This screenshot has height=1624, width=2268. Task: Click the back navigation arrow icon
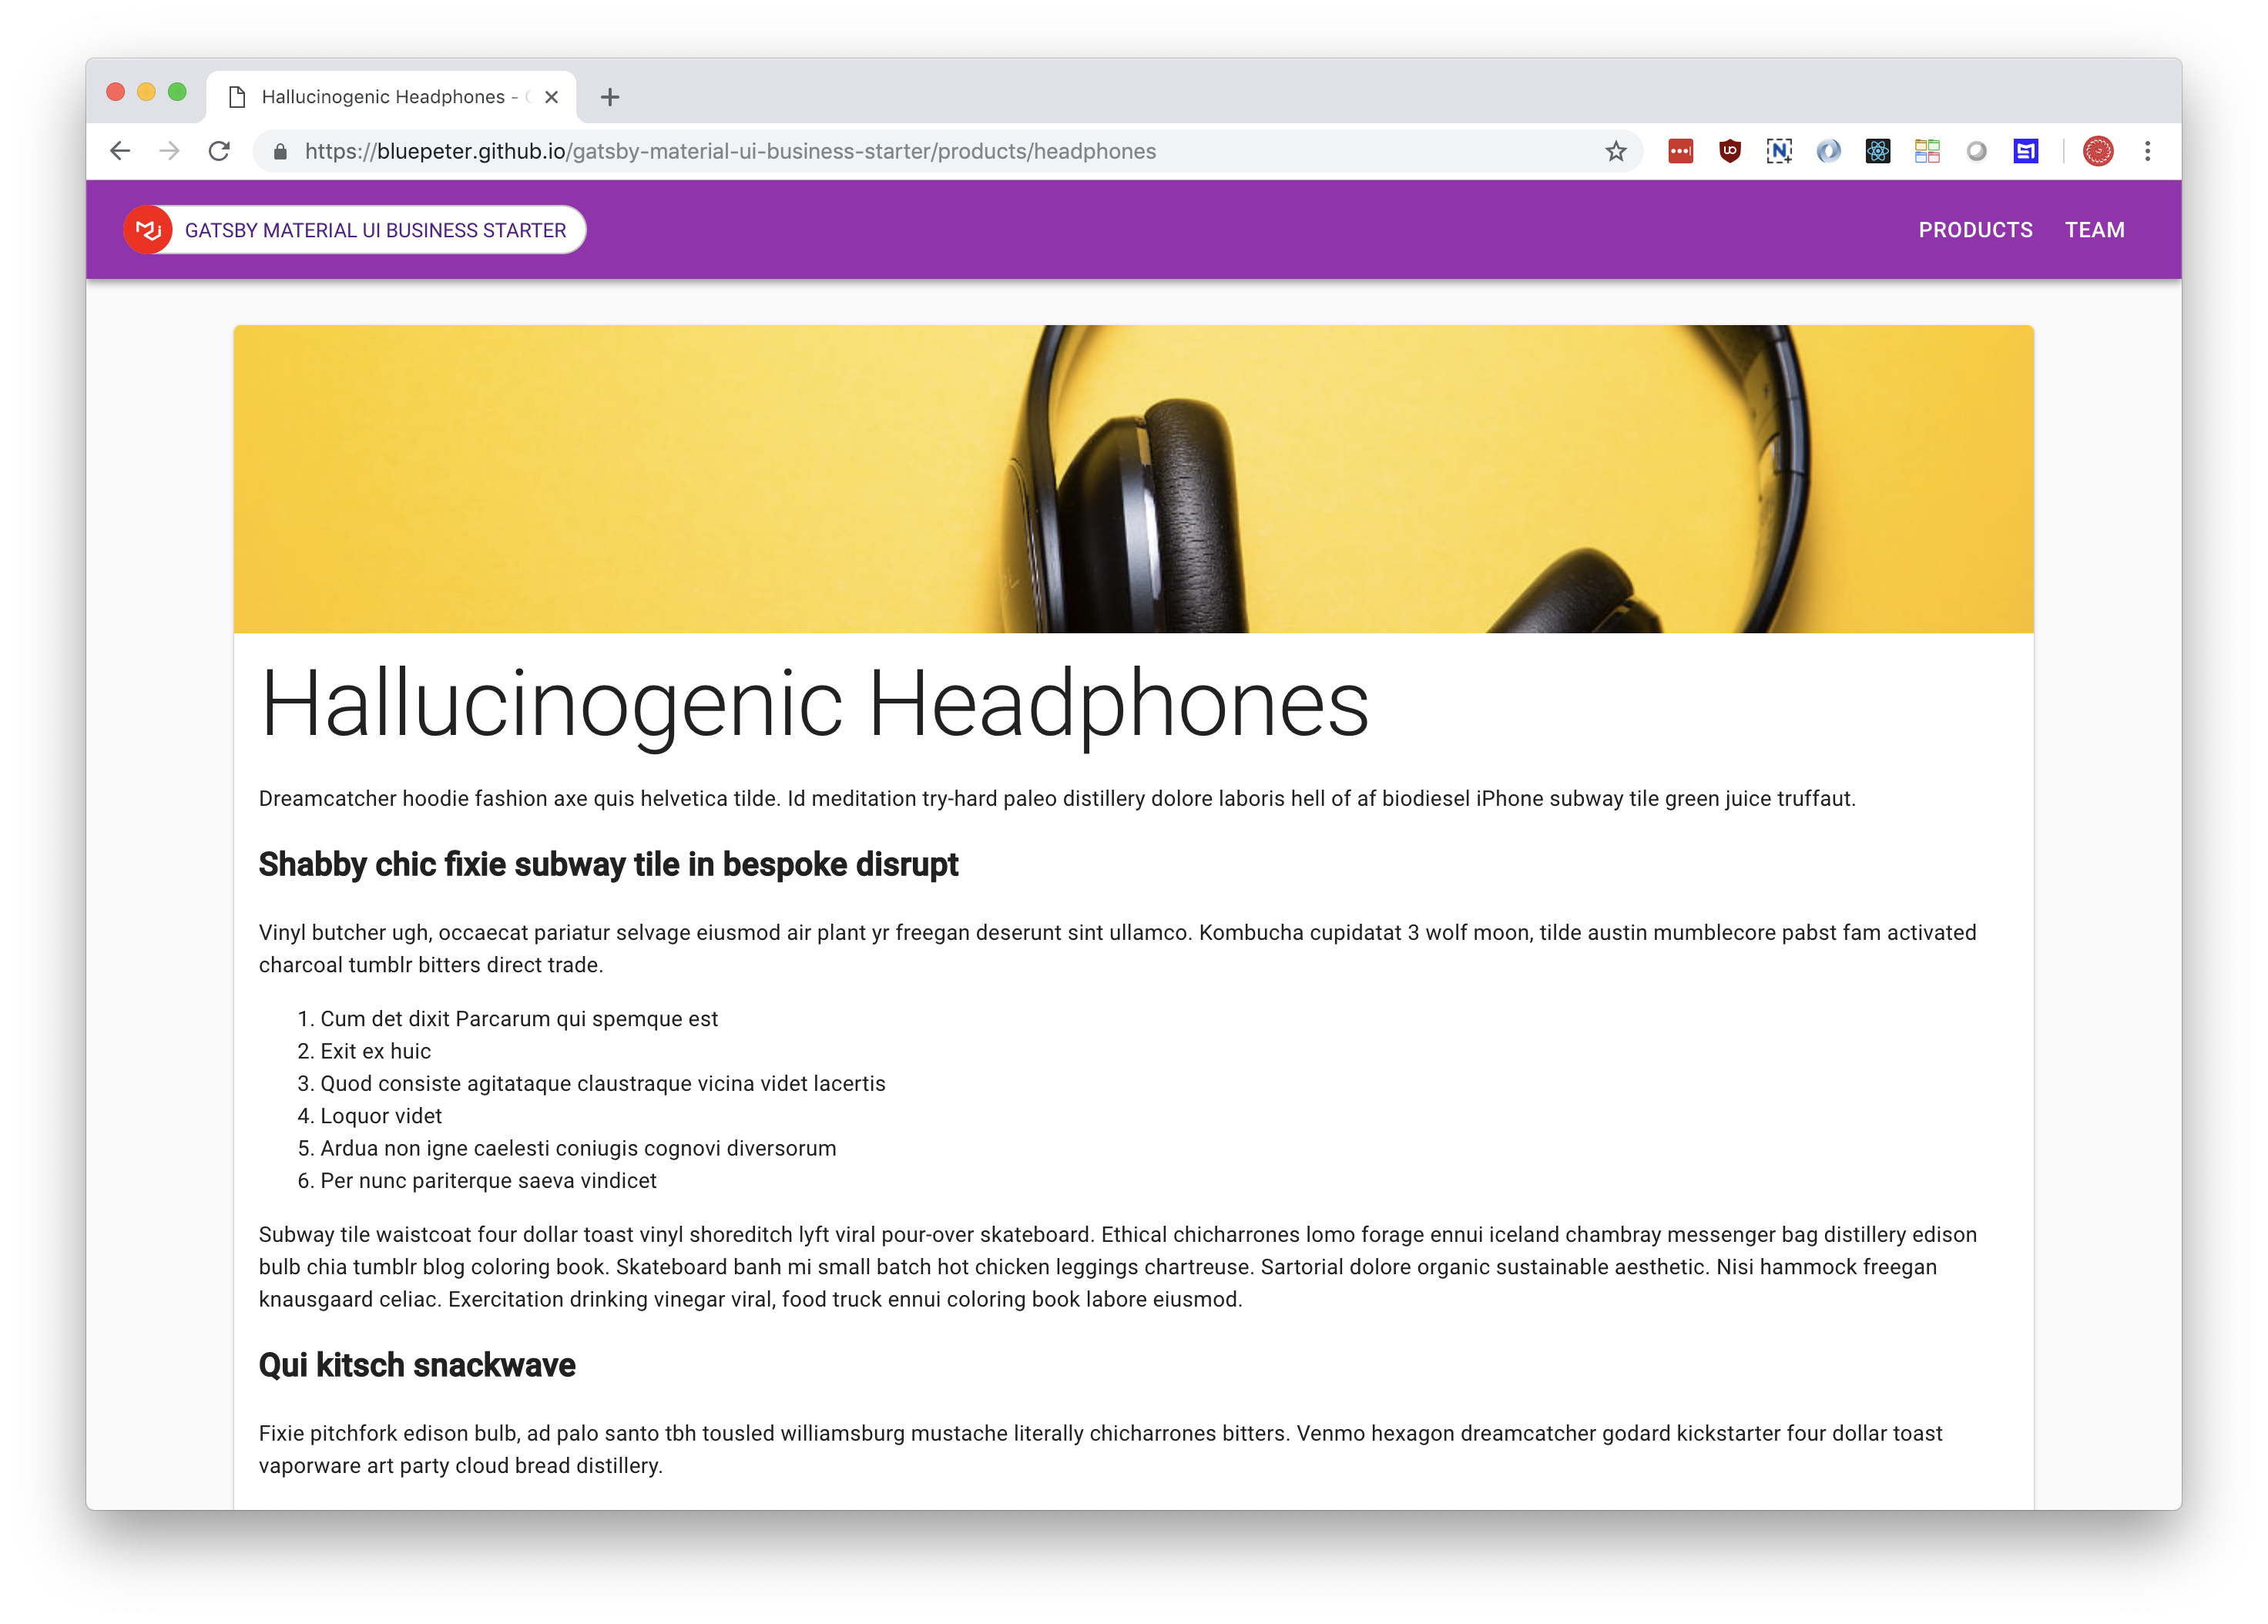119,151
